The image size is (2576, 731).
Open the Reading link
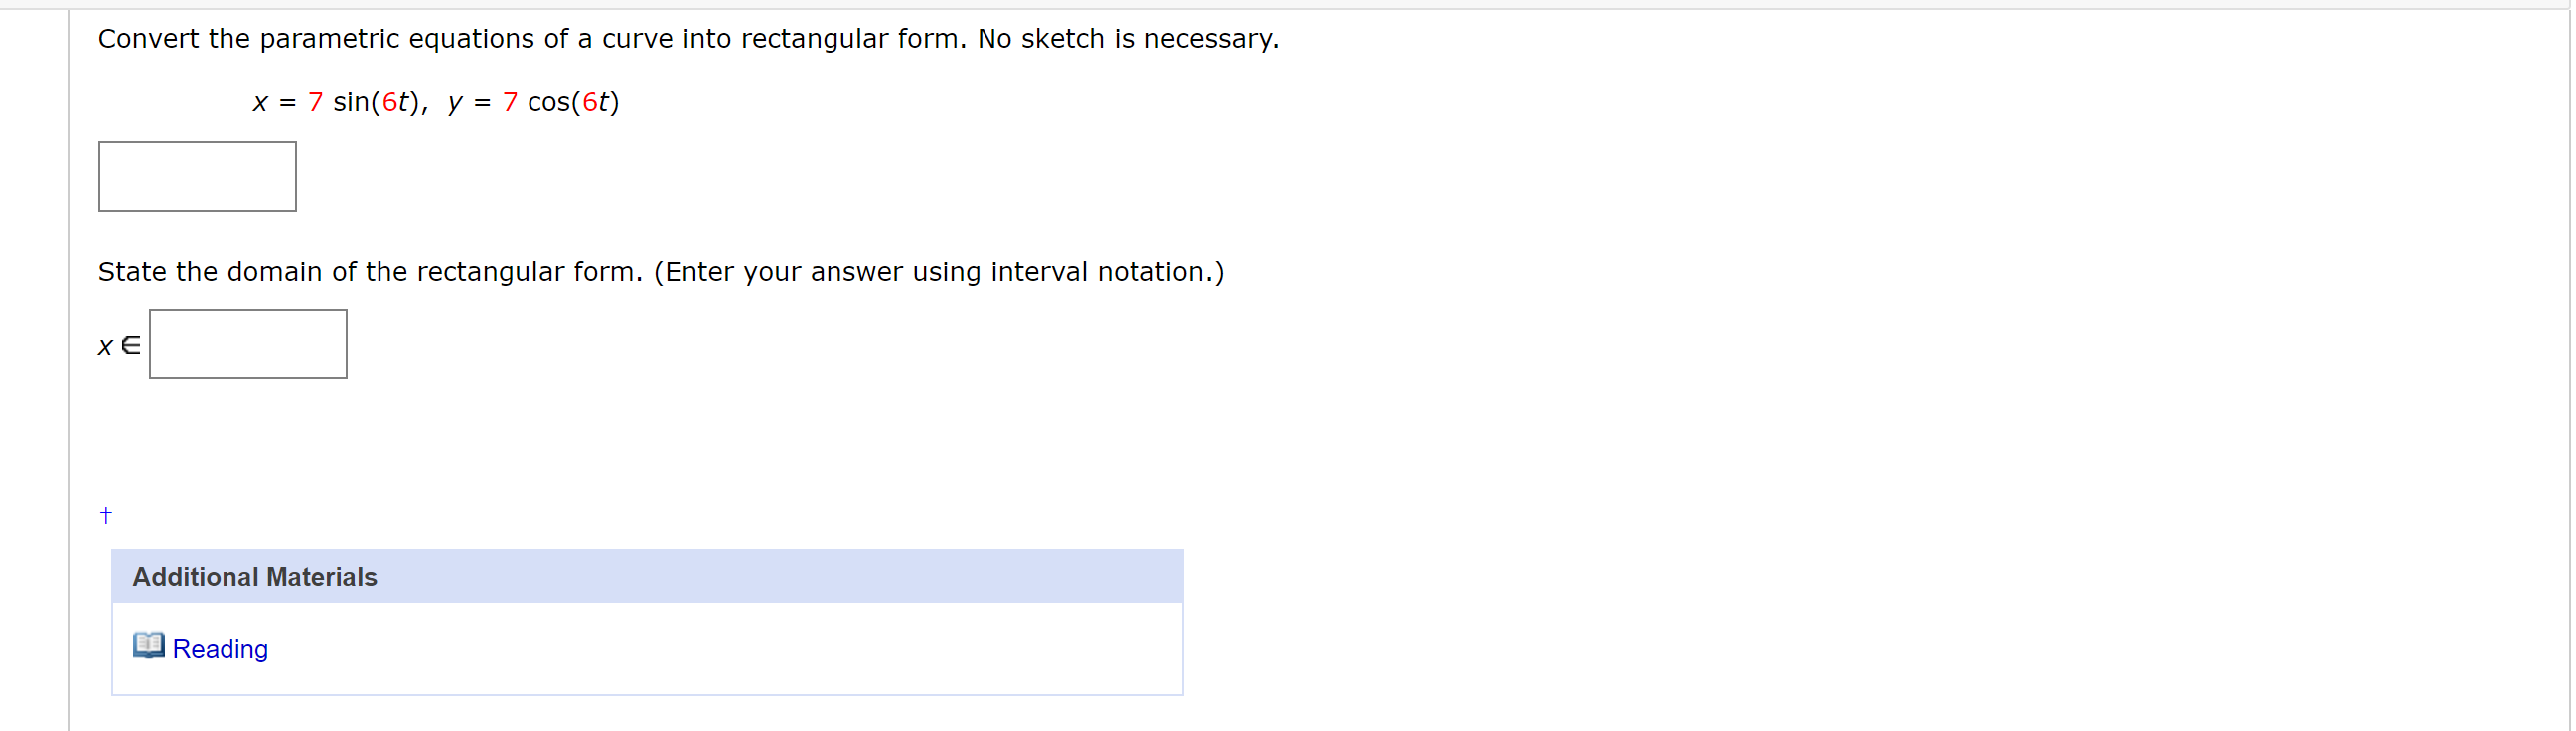pos(220,649)
